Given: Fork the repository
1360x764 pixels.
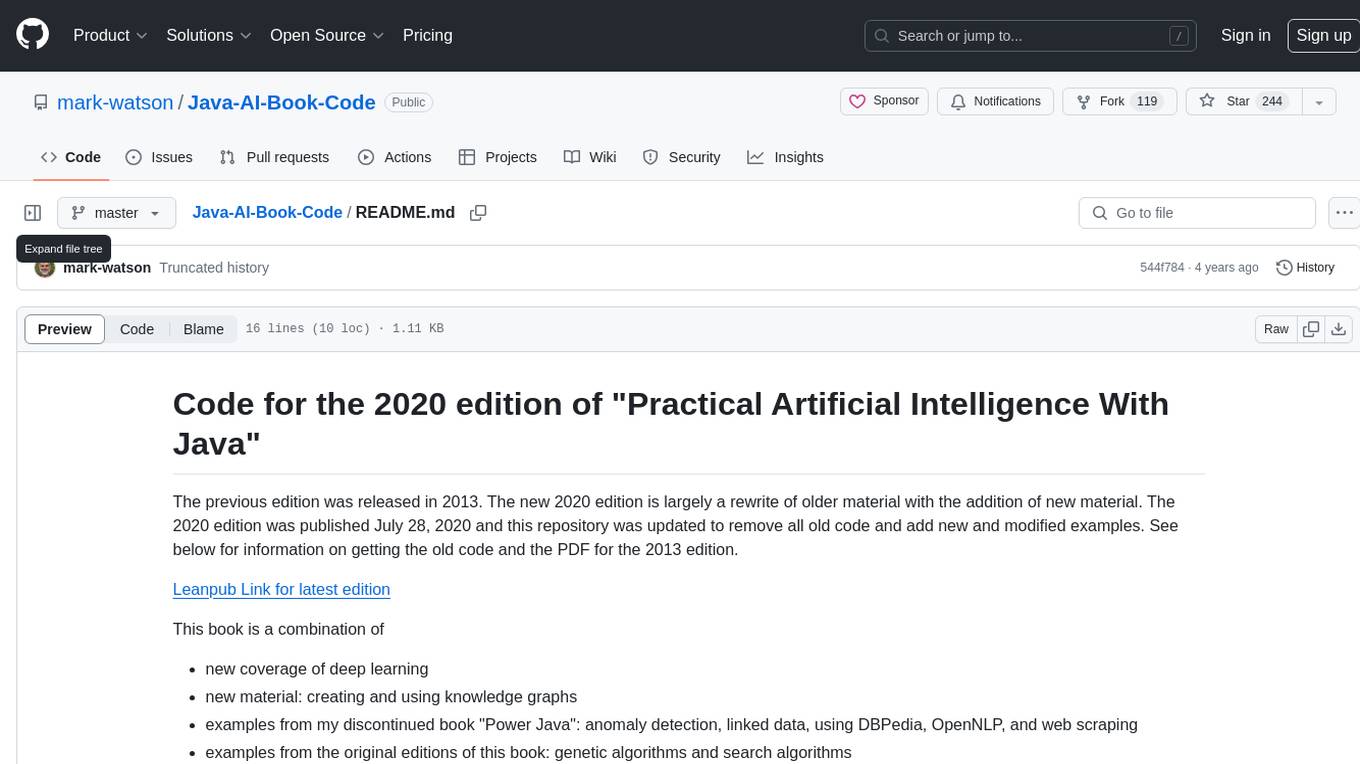Looking at the screenshot, I should pos(1118,102).
